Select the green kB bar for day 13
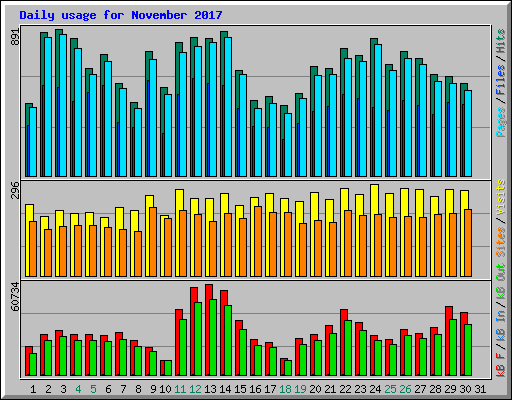The width and height of the screenshot is (512, 400). [213, 338]
